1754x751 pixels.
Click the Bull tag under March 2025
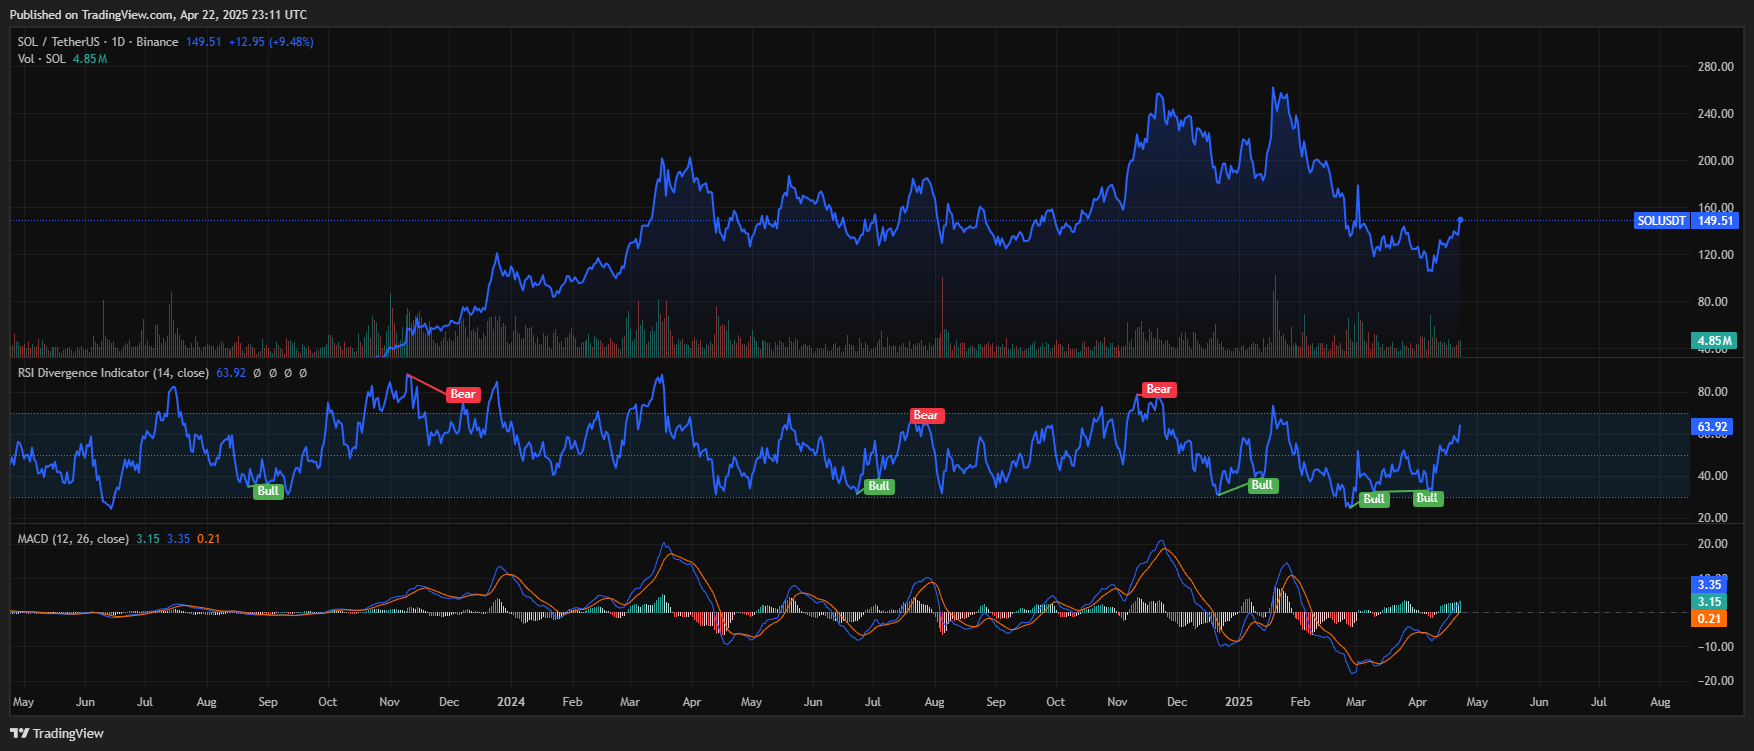point(1374,499)
